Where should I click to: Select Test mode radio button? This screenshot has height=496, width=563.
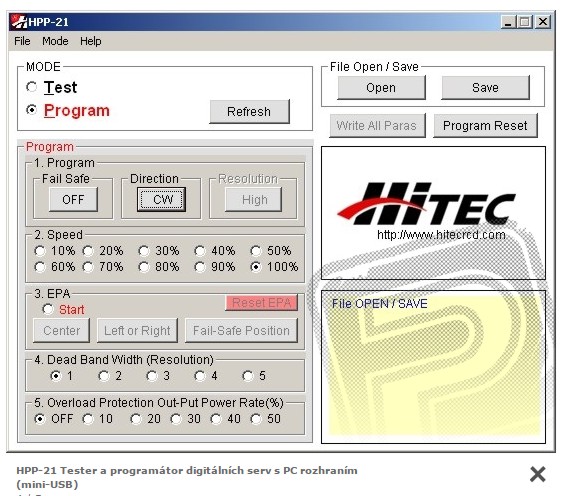click(32, 87)
